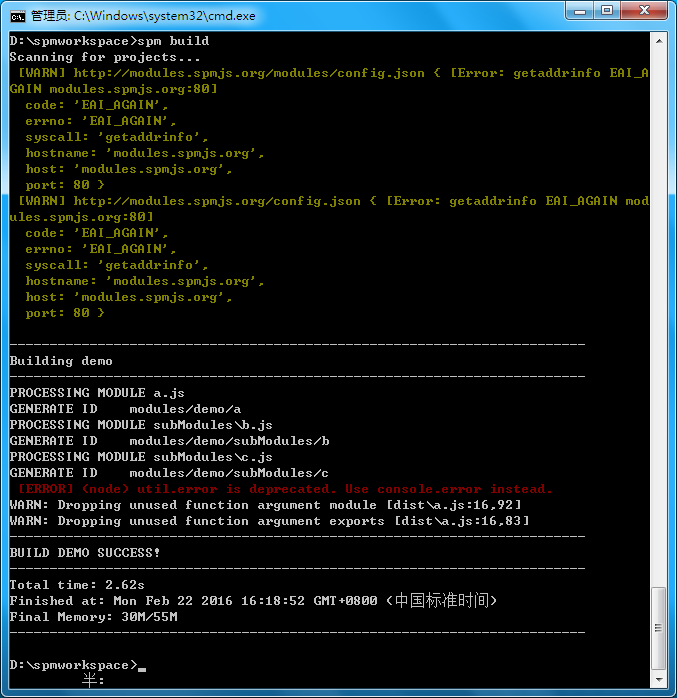Click the scrollbar up arrow
Screen dimensions: 677x698
[x=659, y=41]
